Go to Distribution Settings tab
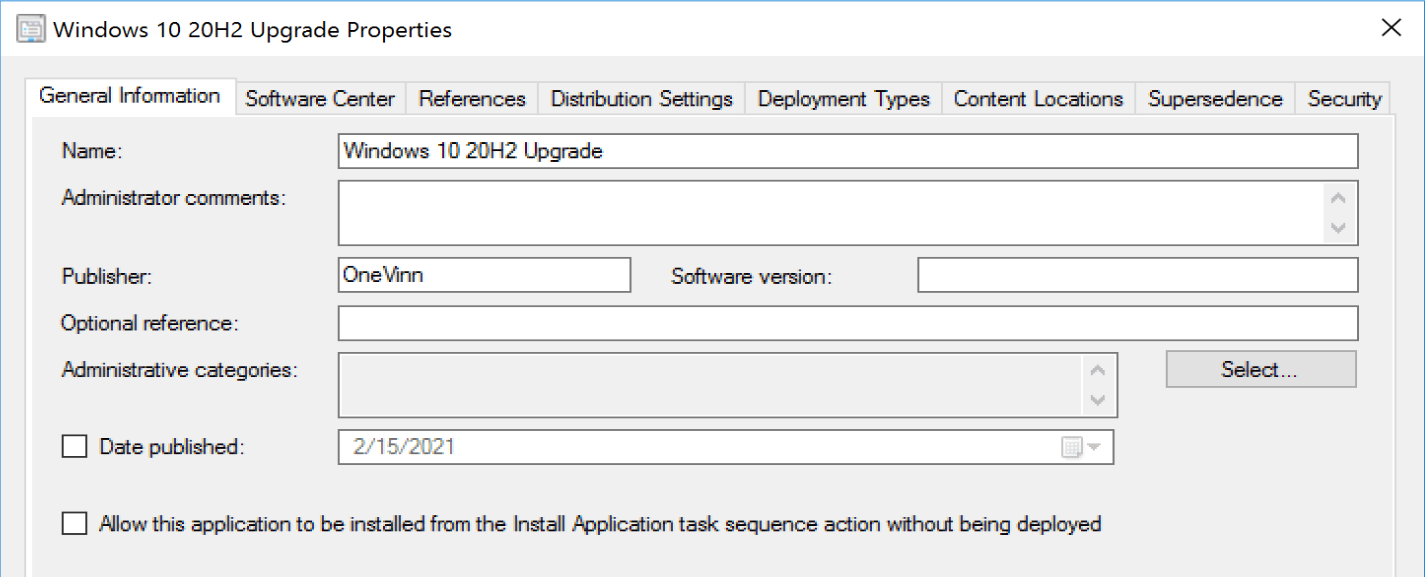1425x577 pixels. point(641,99)
